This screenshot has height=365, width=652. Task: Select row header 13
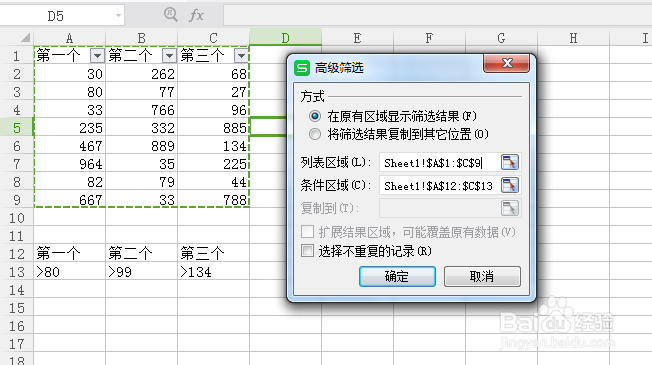(x=17, y=271)
